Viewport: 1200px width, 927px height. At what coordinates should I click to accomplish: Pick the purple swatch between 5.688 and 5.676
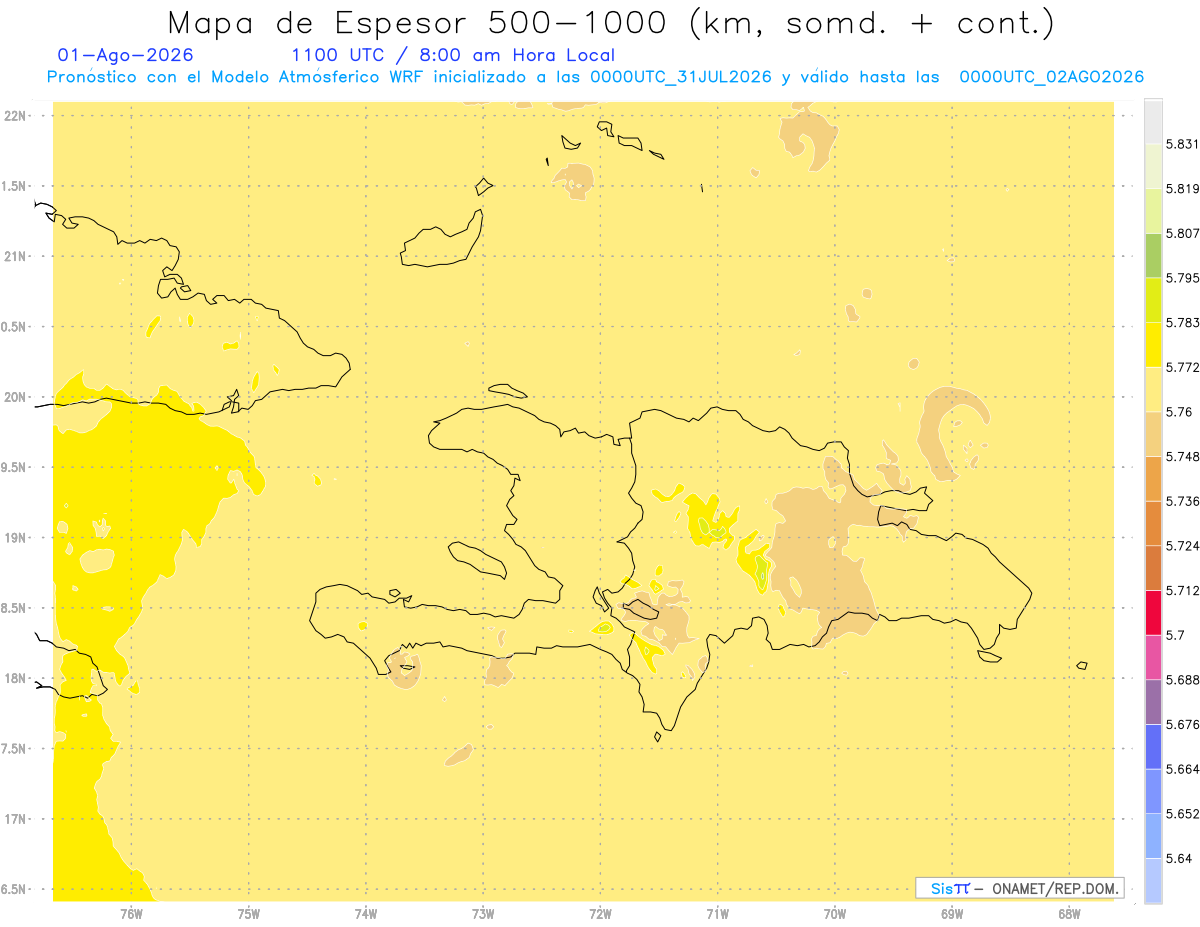(x=1153, y=702)
